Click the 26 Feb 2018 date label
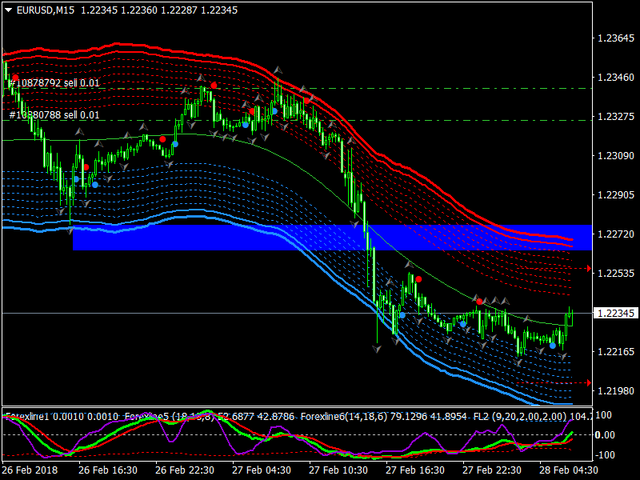640x480 pixels. pyautogui.click(x=30, y=470)
